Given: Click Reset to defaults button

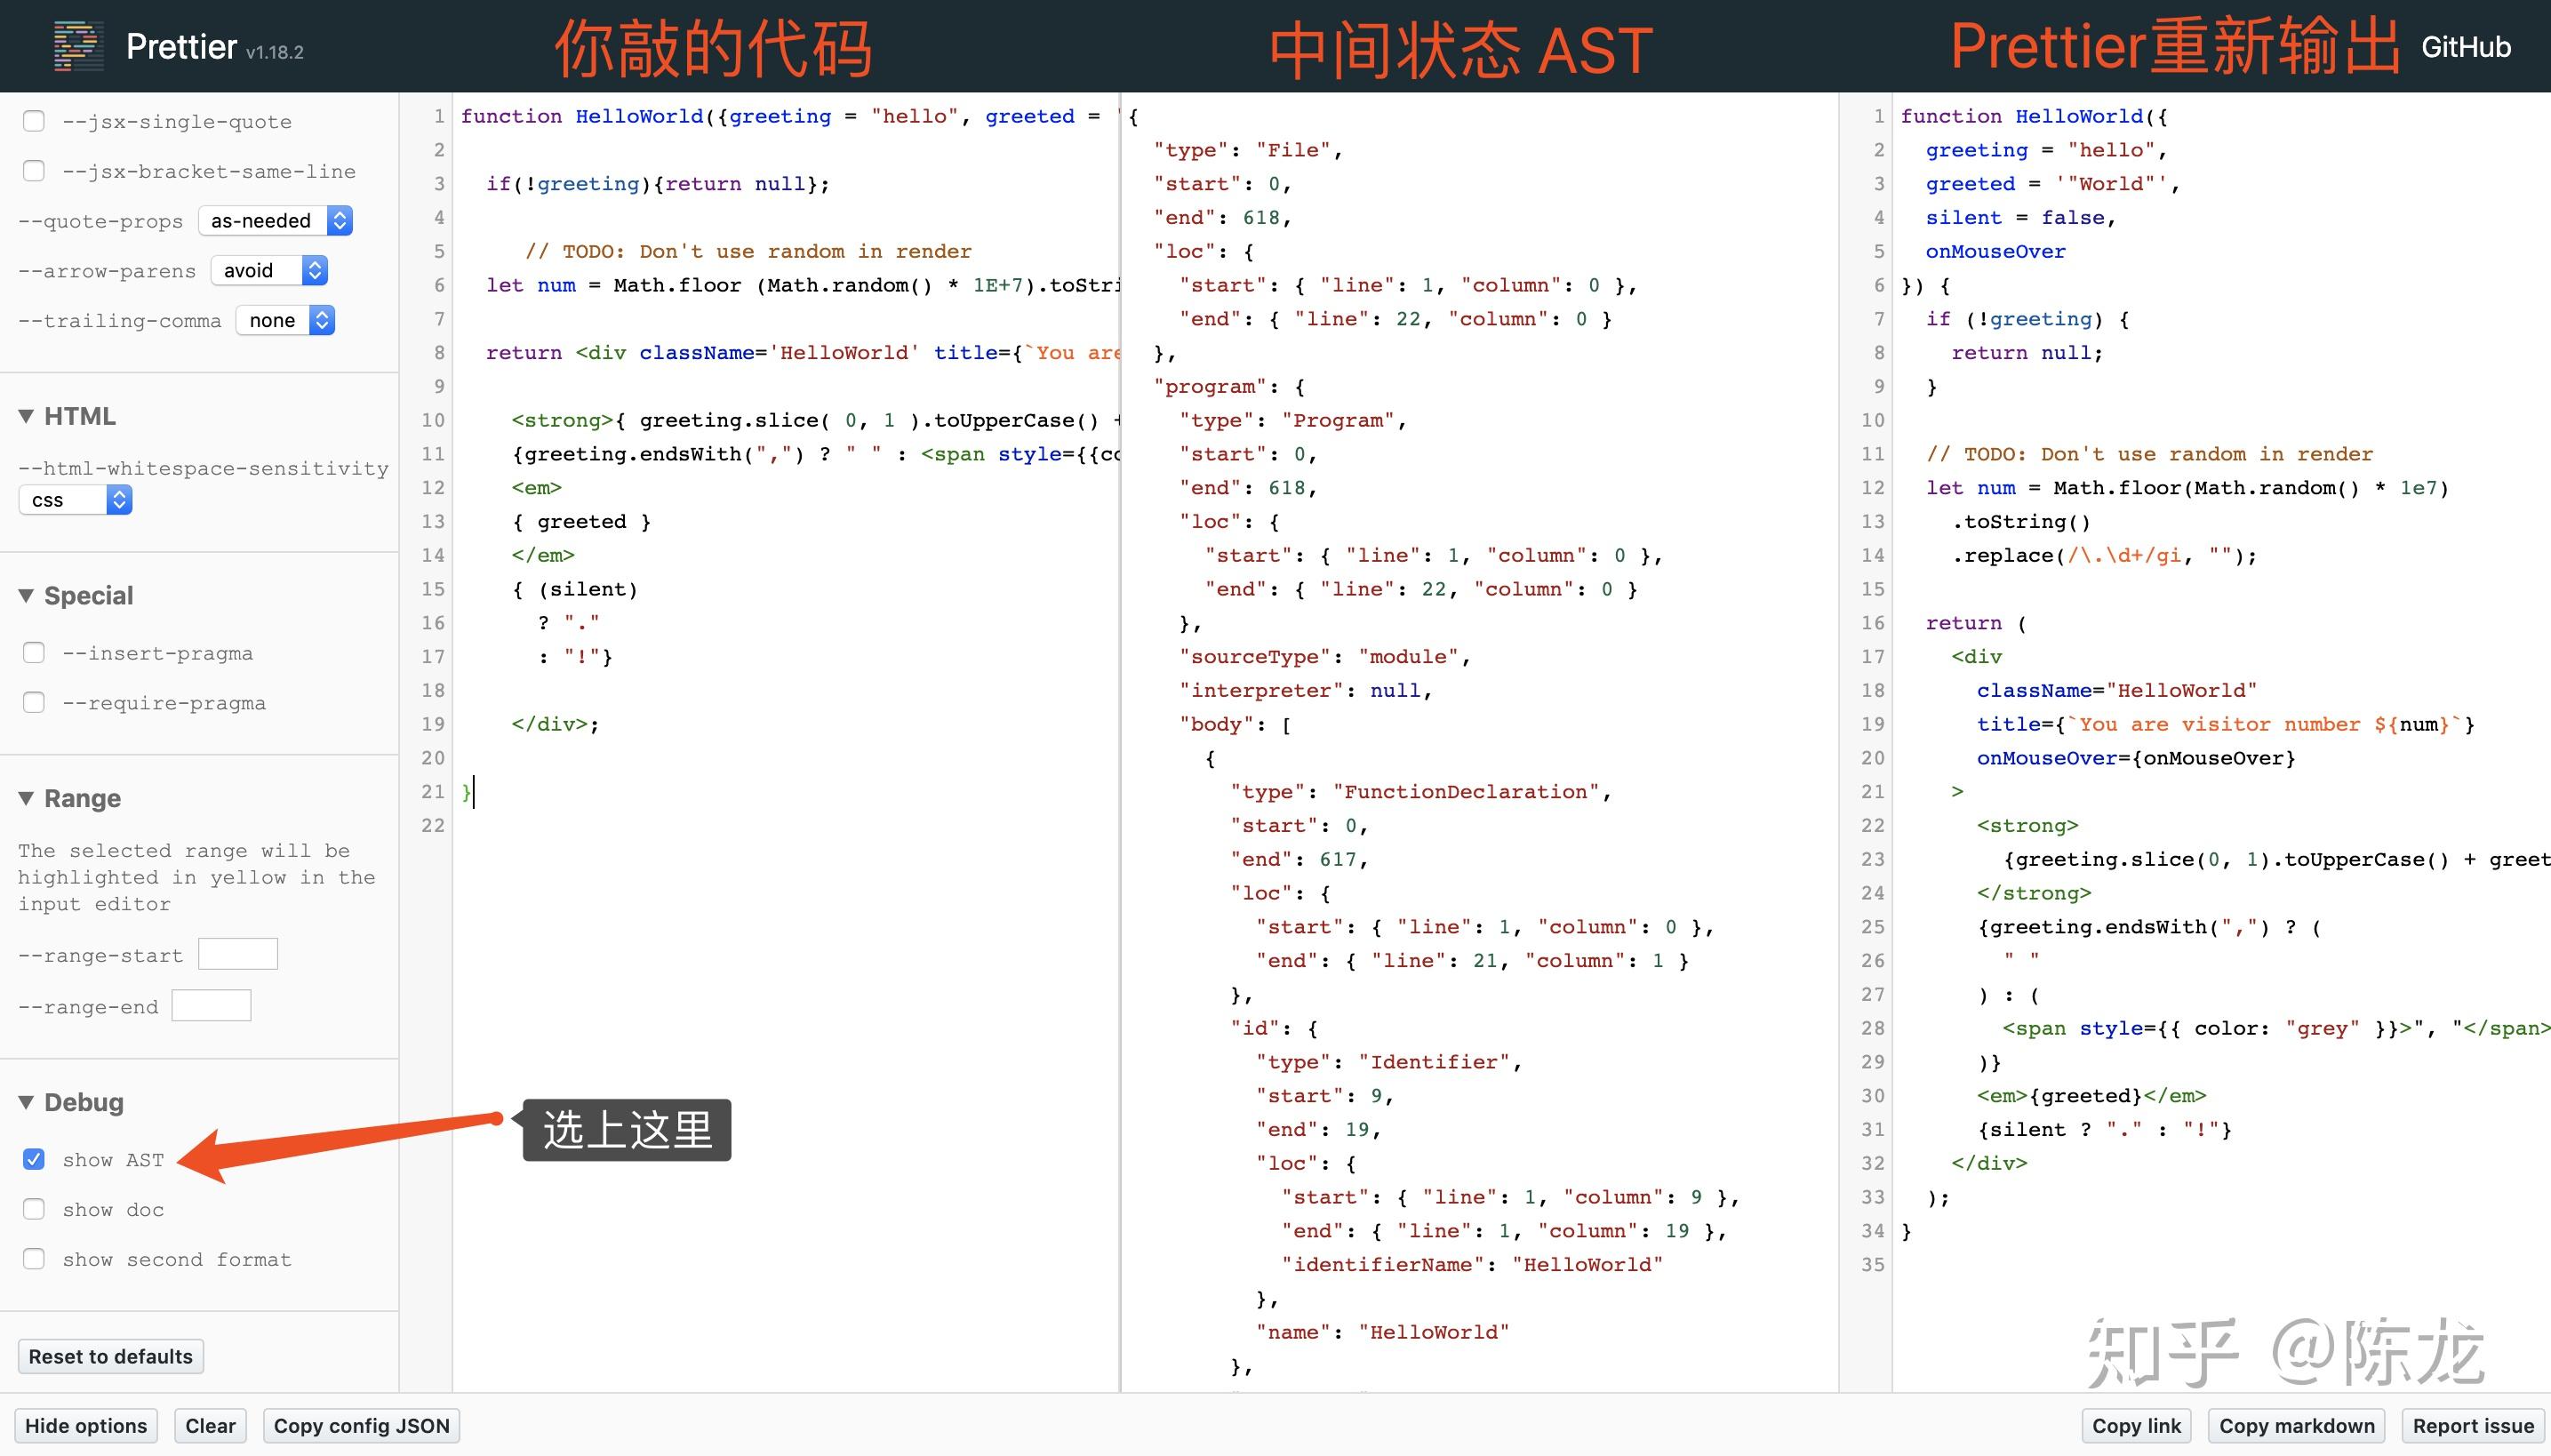Looking at the screenshot, I should click(111, 1356).
